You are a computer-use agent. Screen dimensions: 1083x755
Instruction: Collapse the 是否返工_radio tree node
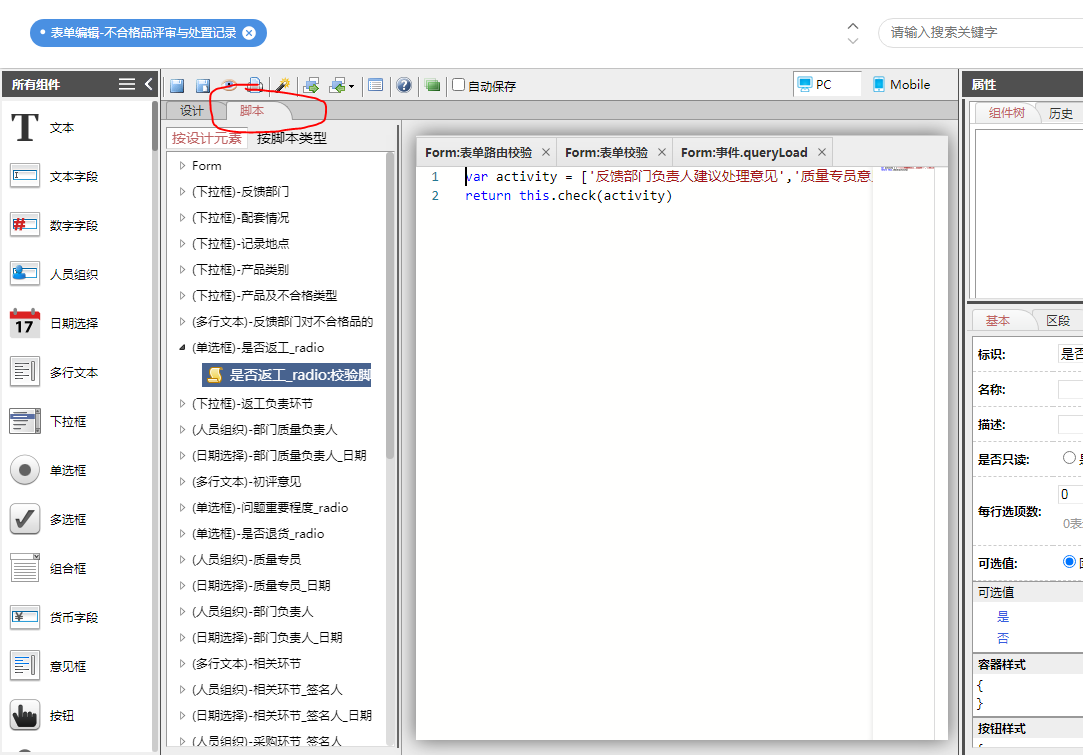[x=182, y=348]
